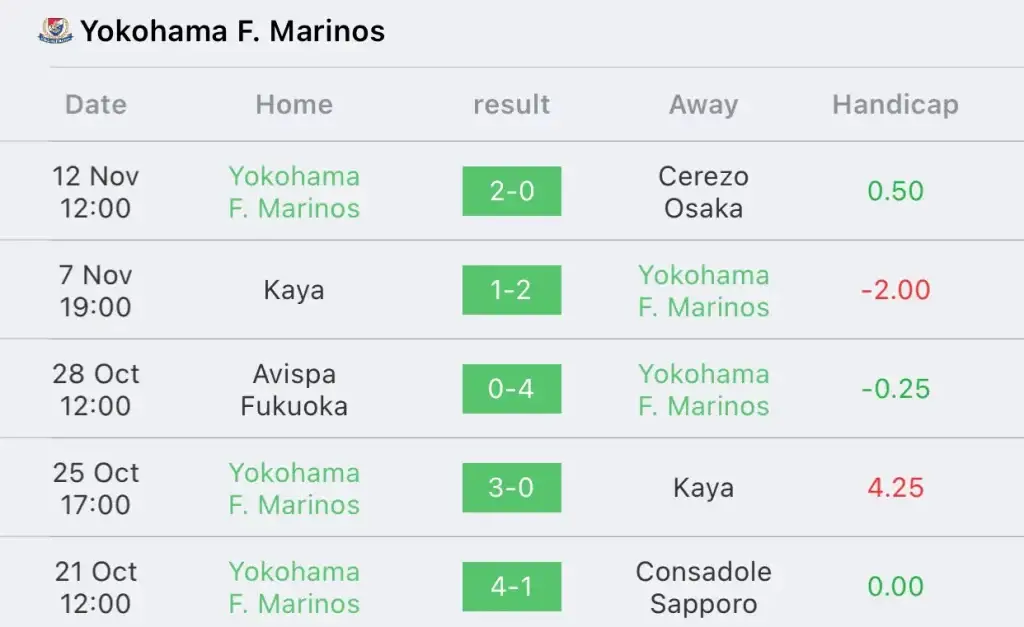
Task: Select the green -0.25 handicap value
Action: coord(895,389)
